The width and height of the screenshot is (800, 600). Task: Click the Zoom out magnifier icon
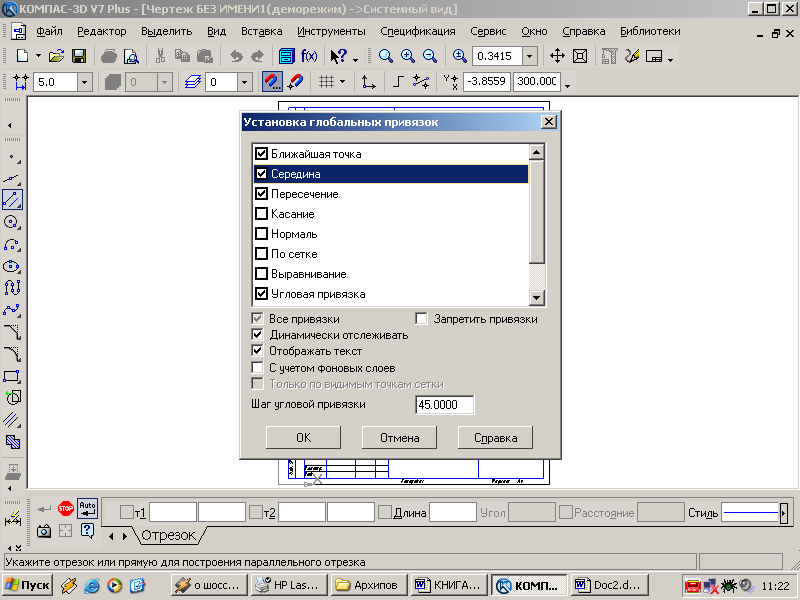click(x=430, y=56)
